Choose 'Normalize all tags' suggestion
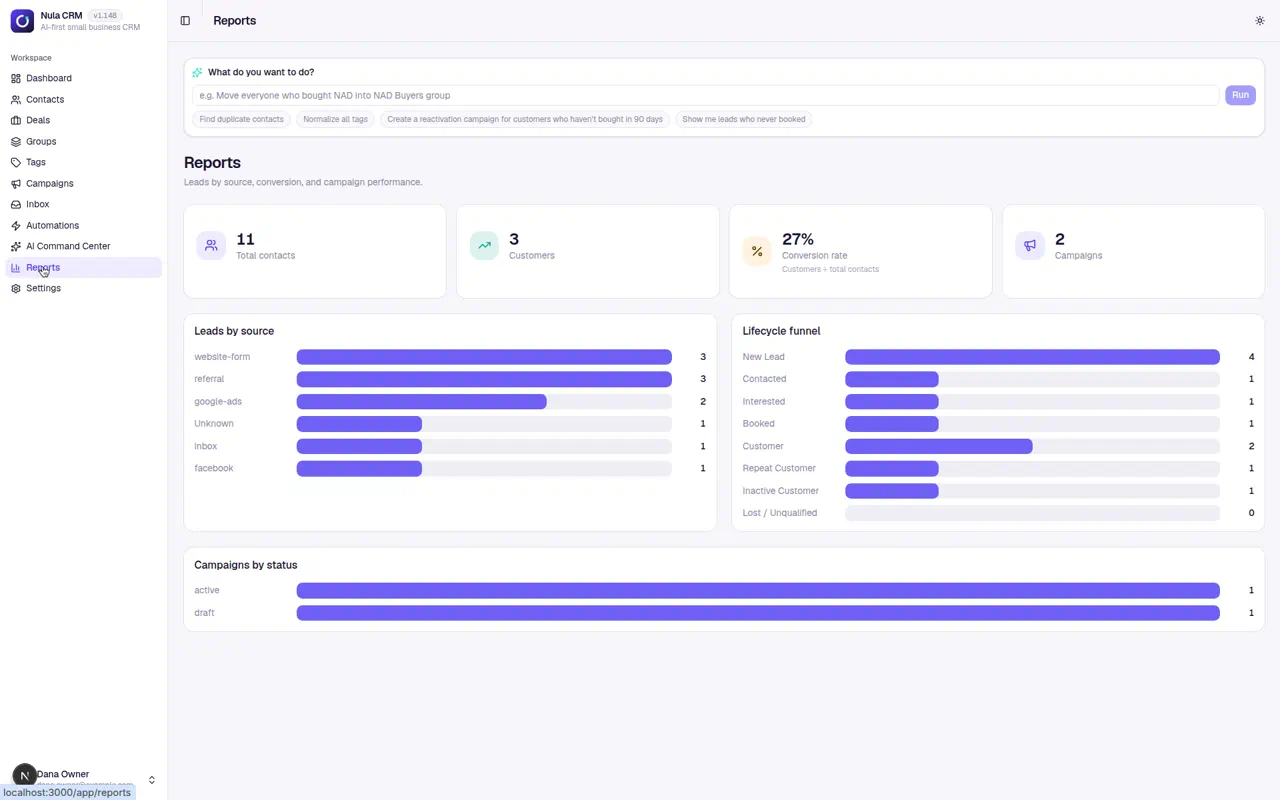 point(335,119)
